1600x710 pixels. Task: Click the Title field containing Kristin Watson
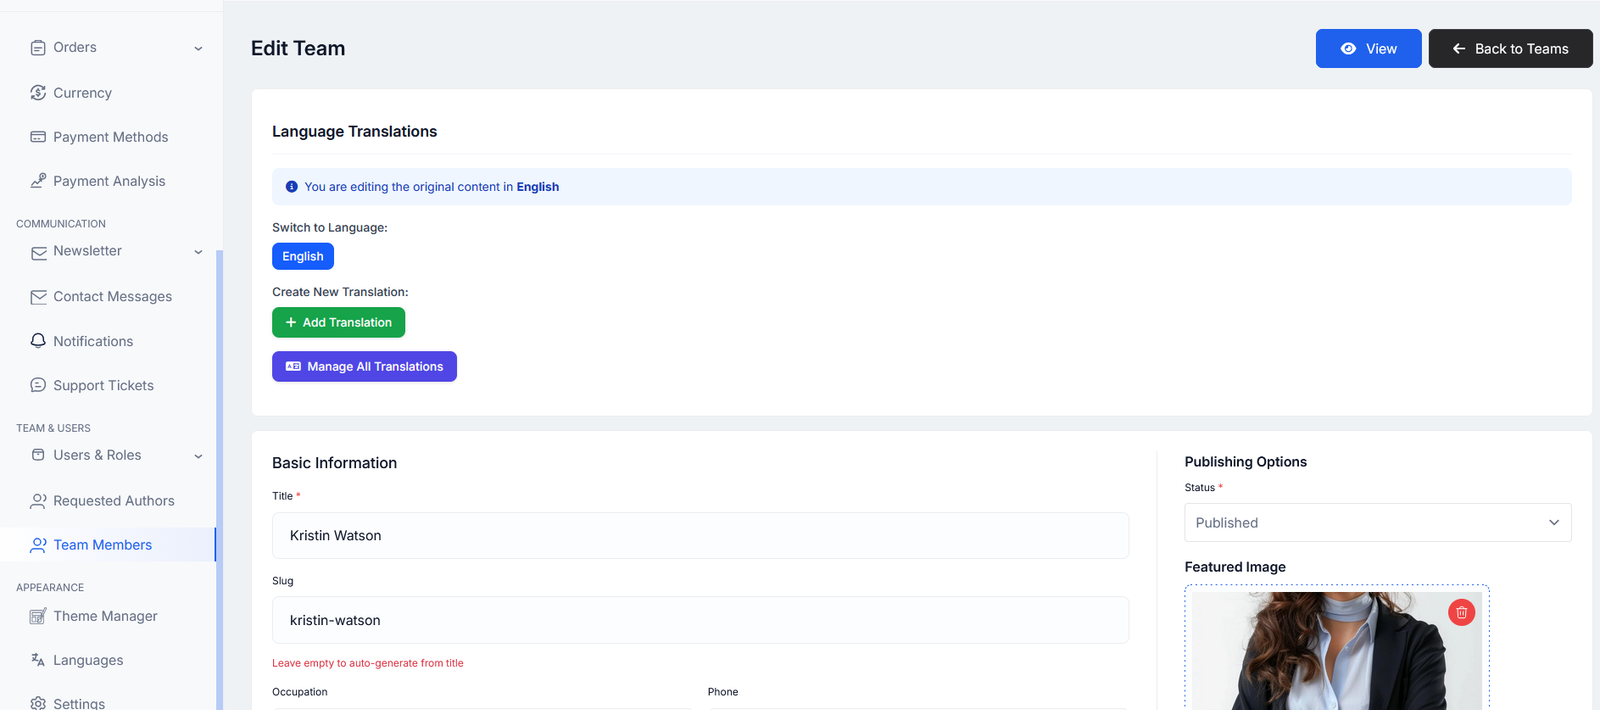click(x=700, y=536)
